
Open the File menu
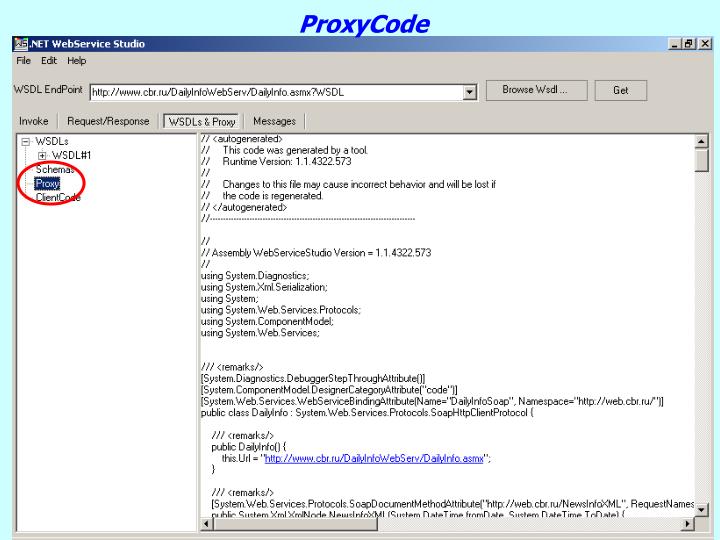[23, 61]
